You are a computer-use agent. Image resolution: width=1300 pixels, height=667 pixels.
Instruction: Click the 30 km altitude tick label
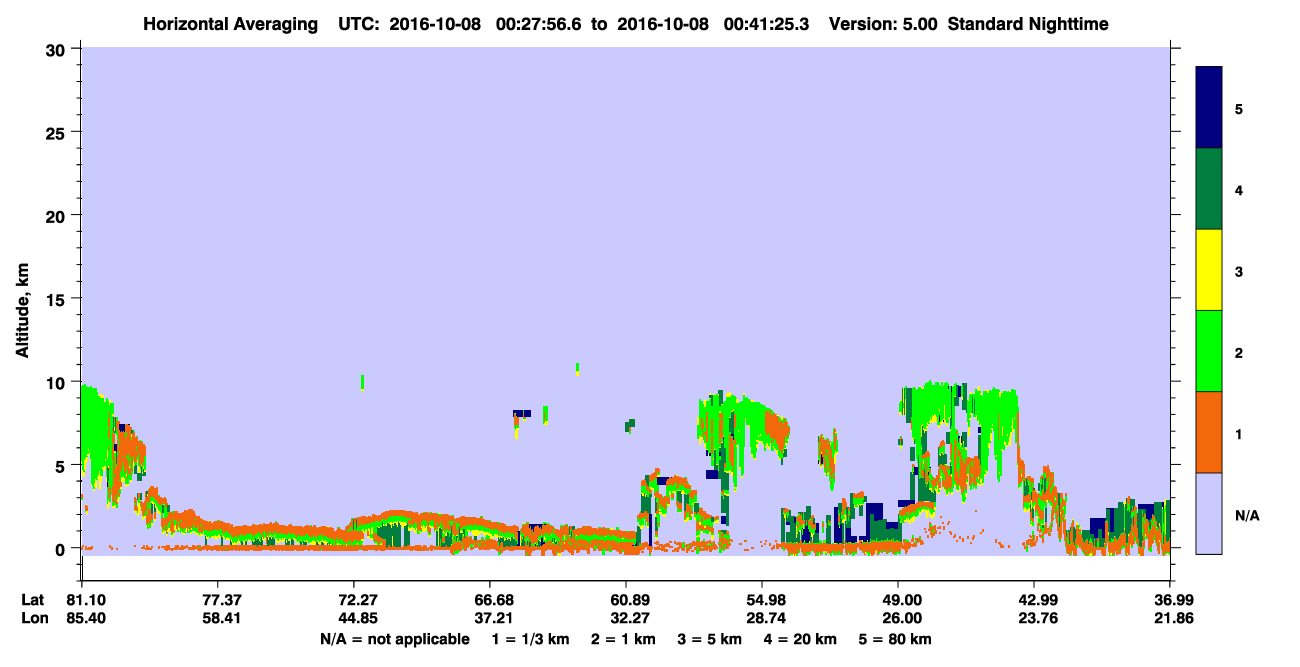pyautogui.click(x=57, y=49)
